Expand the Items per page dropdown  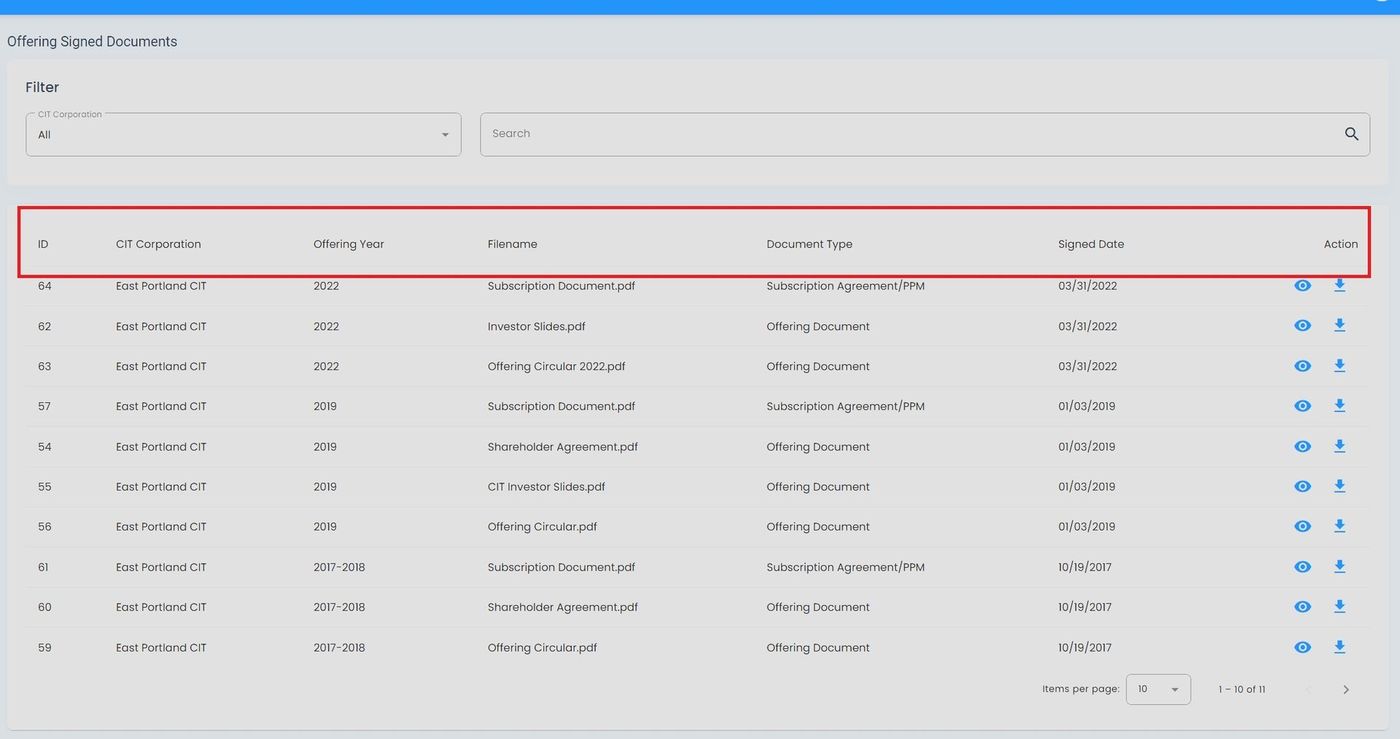1158,689
